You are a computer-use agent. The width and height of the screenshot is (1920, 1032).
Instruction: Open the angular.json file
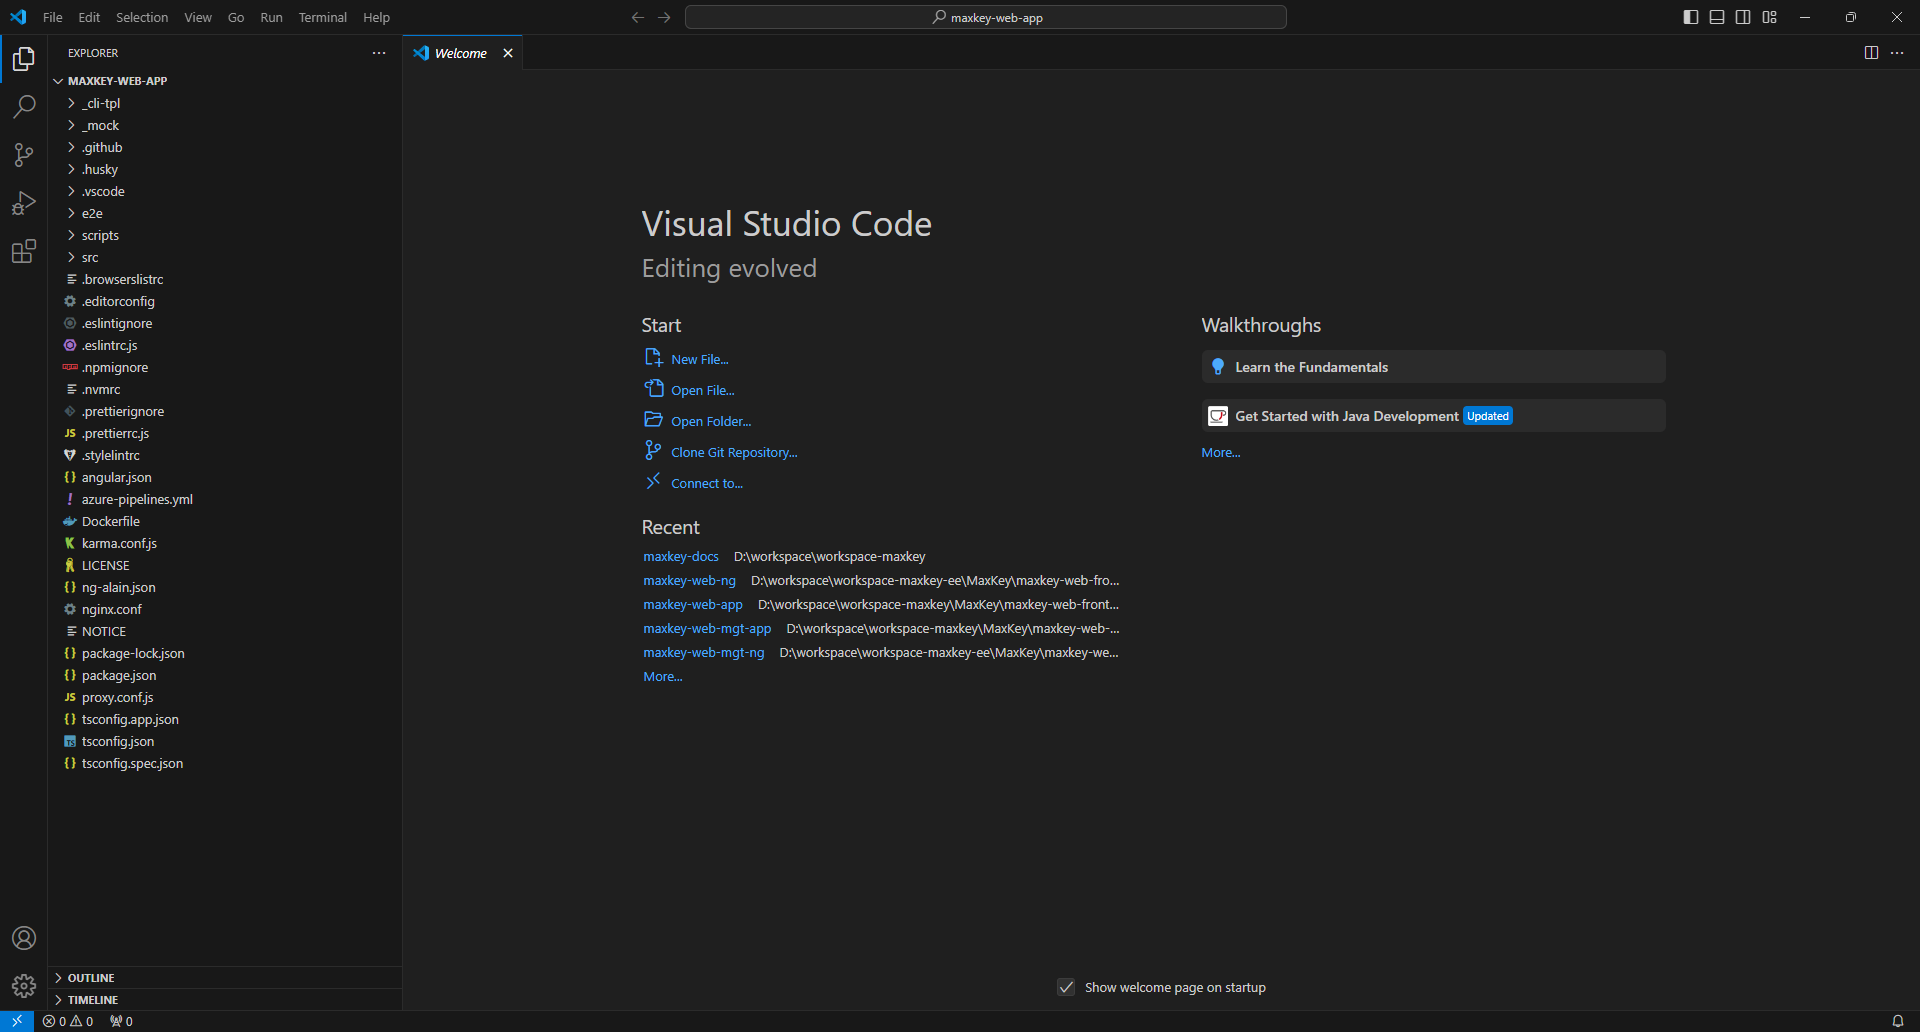coord(225,477)
